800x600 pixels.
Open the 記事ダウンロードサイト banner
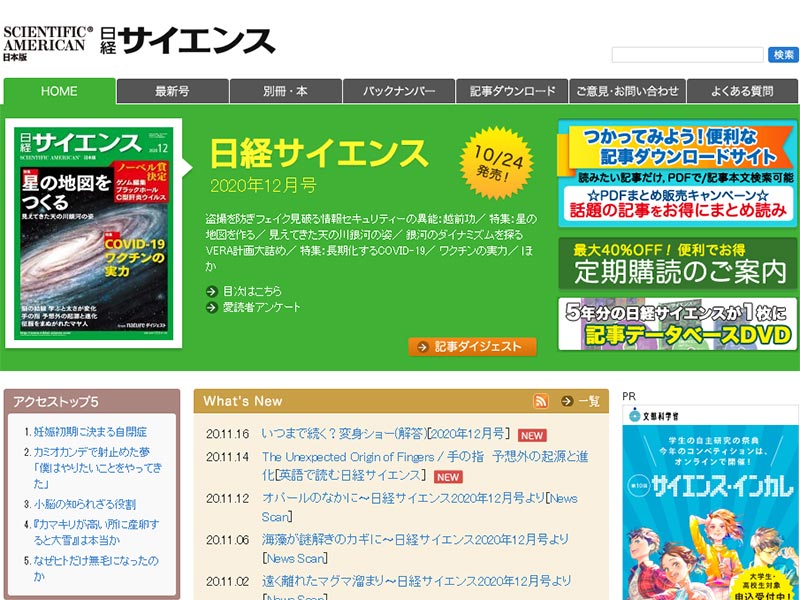pyautogui.click(x=678, y=173)
